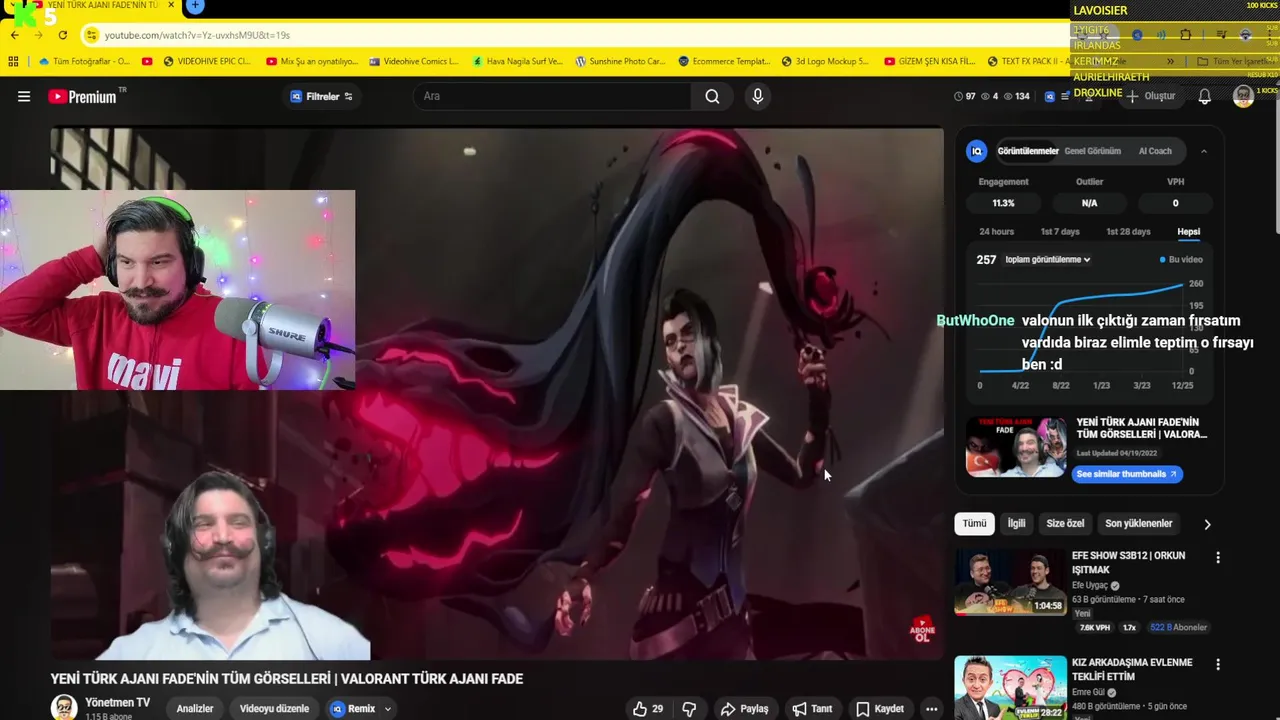Screen dimensions: 1280x720
Task: Click the Yönetmen TV channel avatar
Action: (64, 707)
